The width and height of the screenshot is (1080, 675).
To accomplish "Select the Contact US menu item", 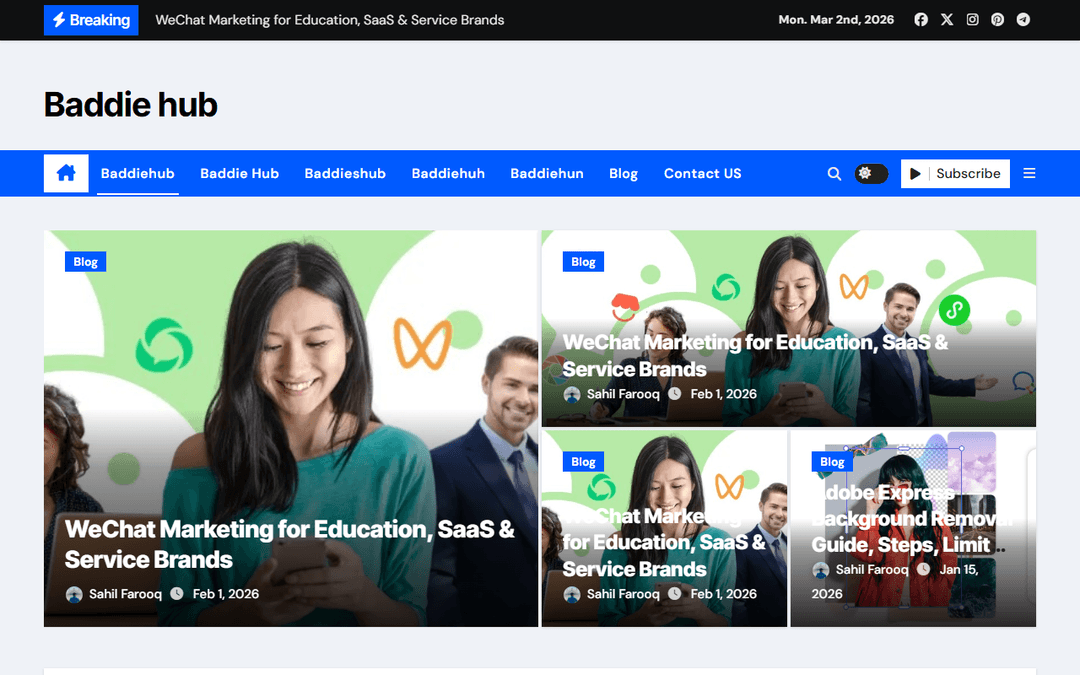I will [703, 174].
